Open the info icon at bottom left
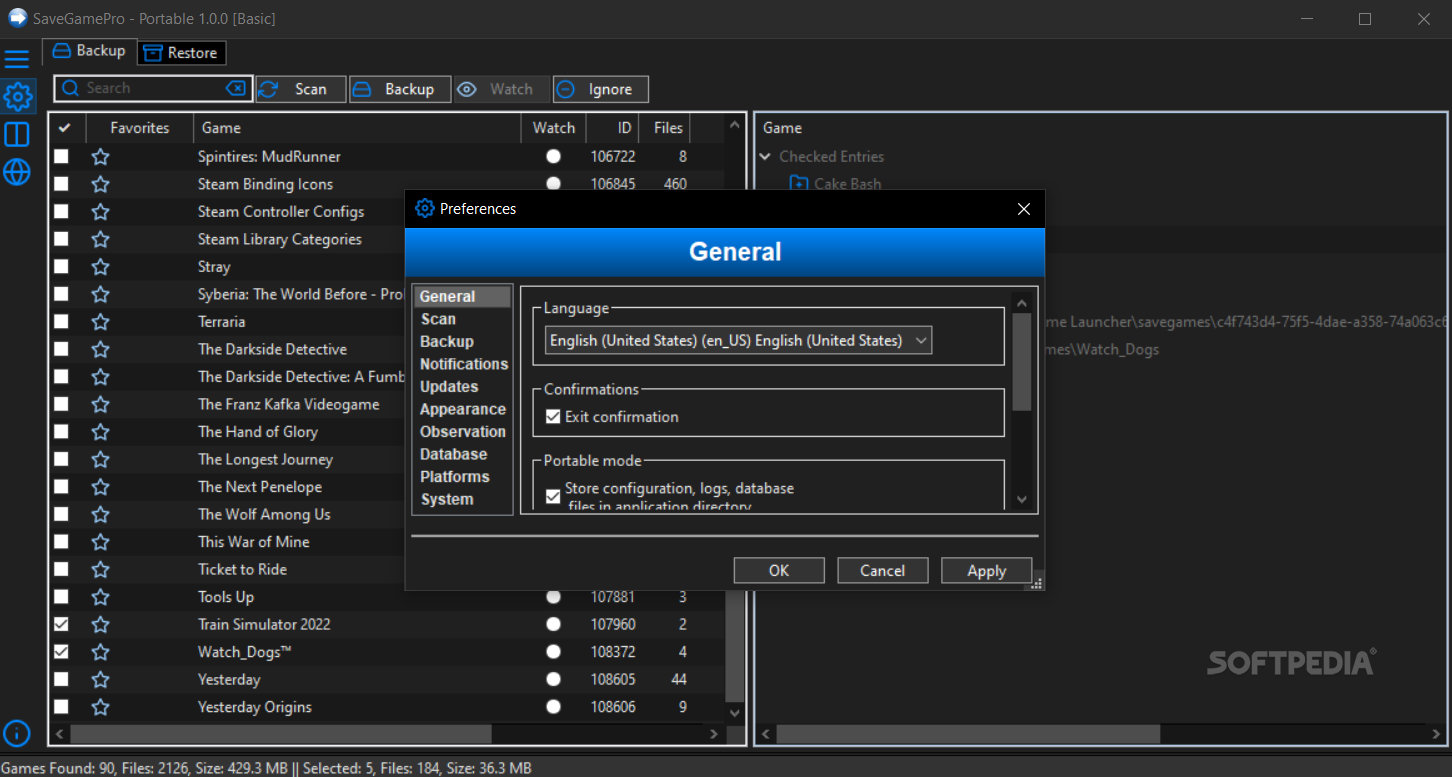Screen dimensions: 1452x777 click(17, 734)
